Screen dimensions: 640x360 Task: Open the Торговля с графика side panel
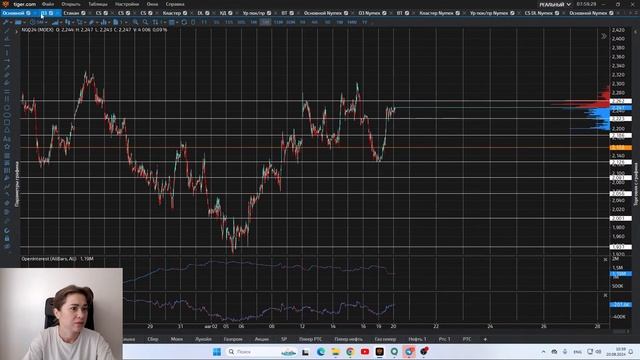pyautogui.click(x=636, y=184)
